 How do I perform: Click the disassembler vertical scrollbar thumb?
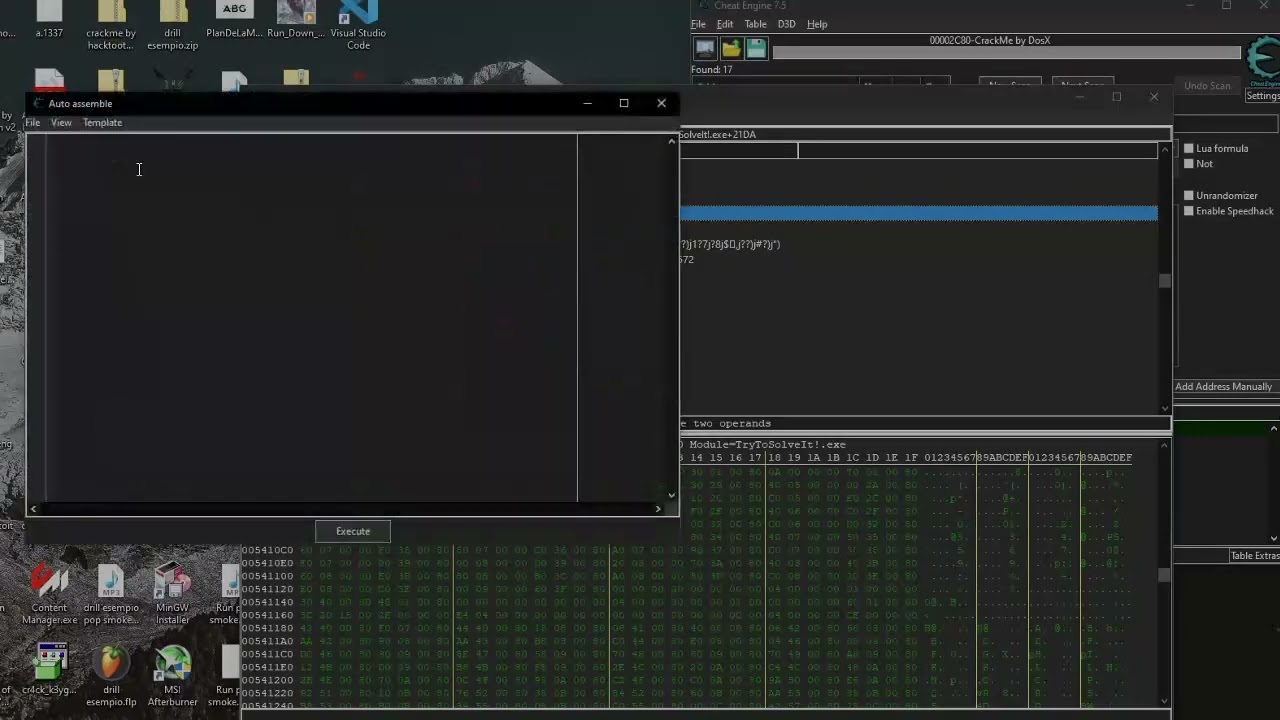click(1164, 281)
